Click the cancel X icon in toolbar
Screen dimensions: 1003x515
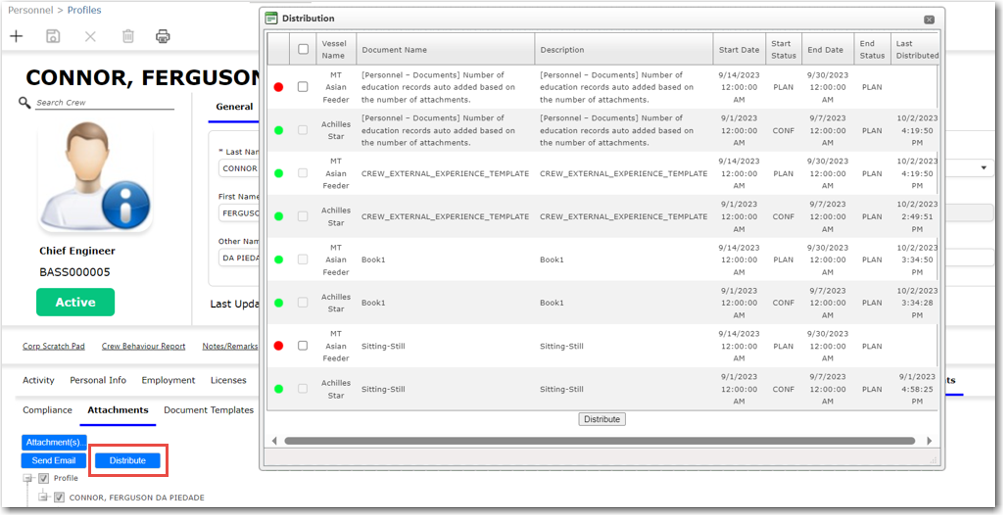pyautogui.click(x=90, y=36)
